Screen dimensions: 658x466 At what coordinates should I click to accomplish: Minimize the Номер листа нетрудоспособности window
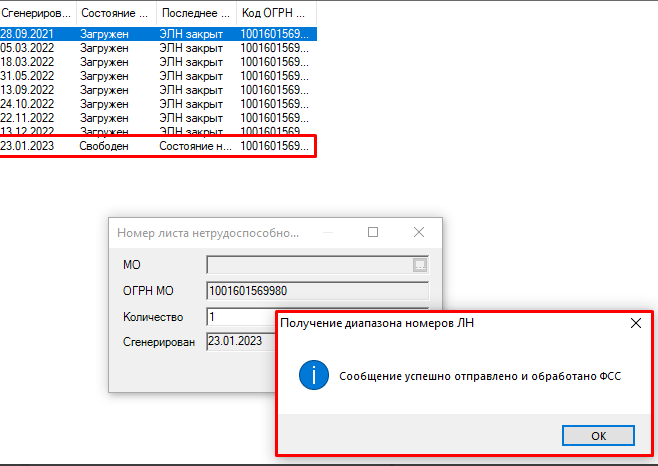327,232
